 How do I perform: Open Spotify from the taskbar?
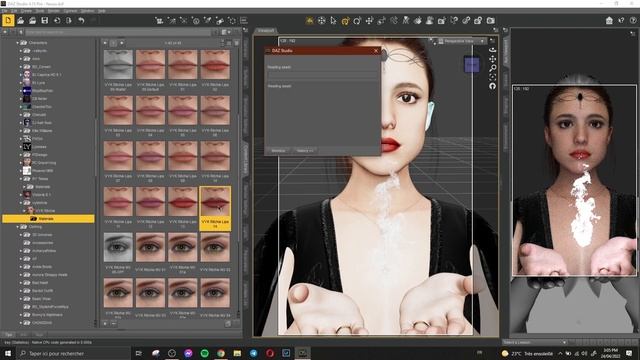click(x=204, y=353)
